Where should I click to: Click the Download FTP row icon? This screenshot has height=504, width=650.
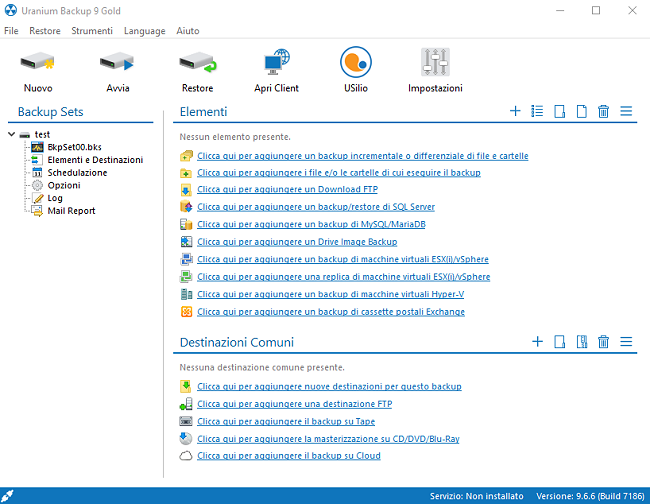click(186, 190)
